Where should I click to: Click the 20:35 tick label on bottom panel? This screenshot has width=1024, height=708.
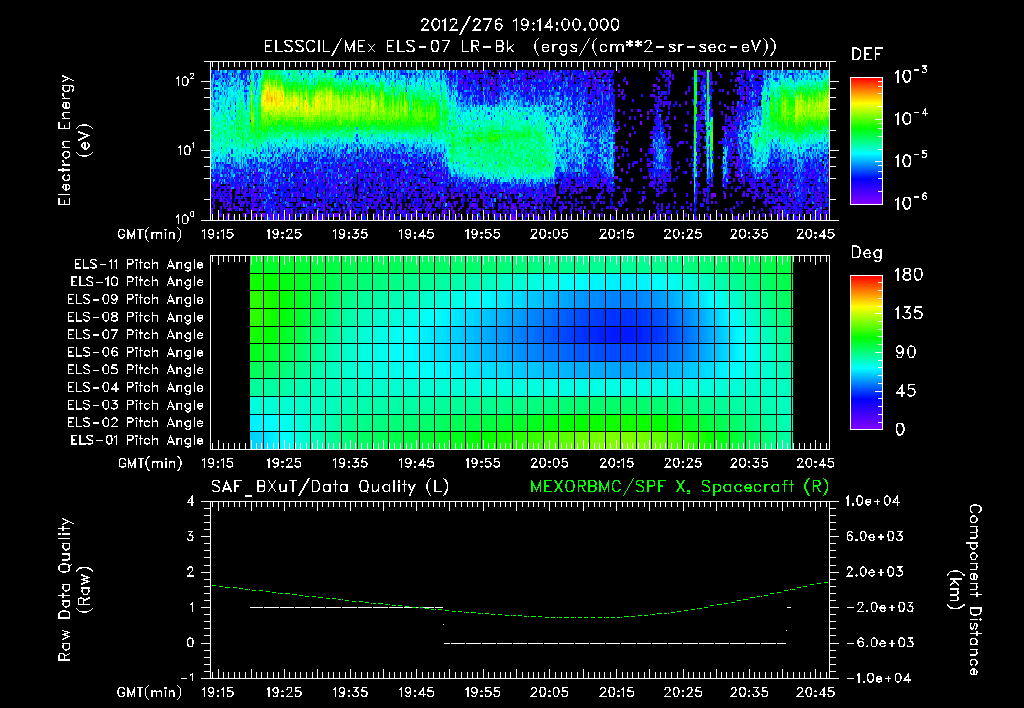[x=749, y=692]
